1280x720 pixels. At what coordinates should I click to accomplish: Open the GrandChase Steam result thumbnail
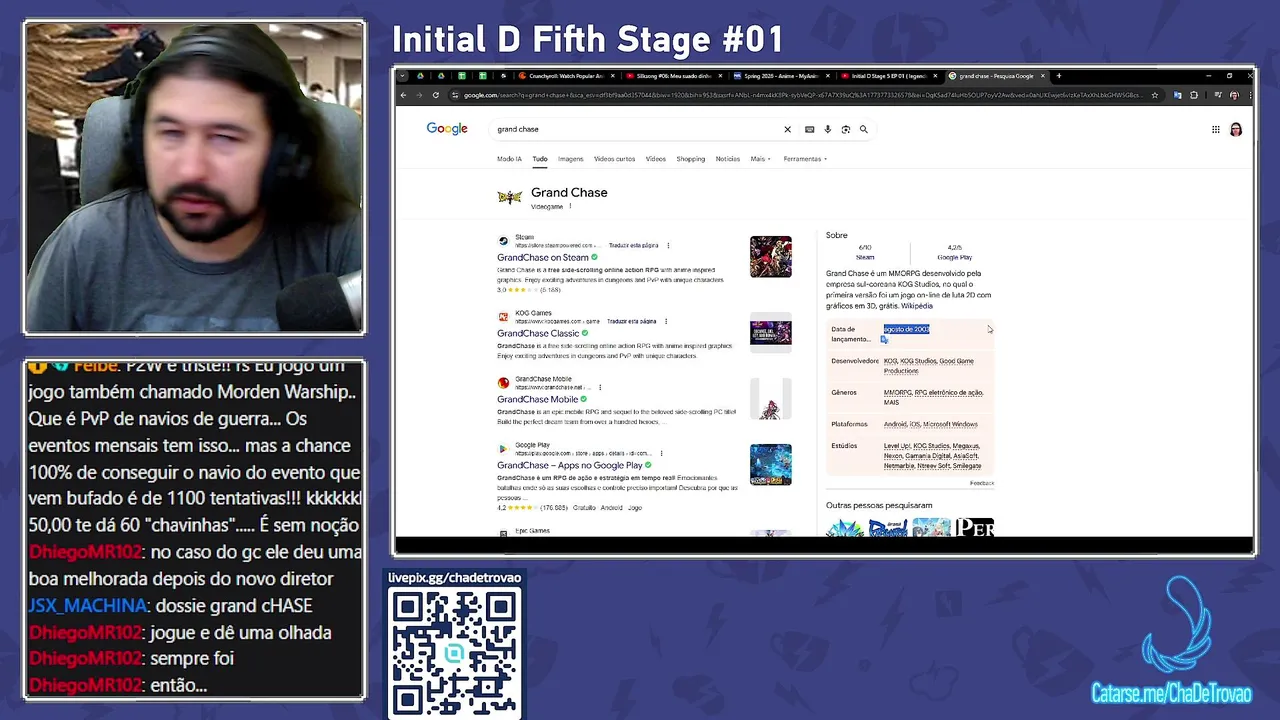771,257
